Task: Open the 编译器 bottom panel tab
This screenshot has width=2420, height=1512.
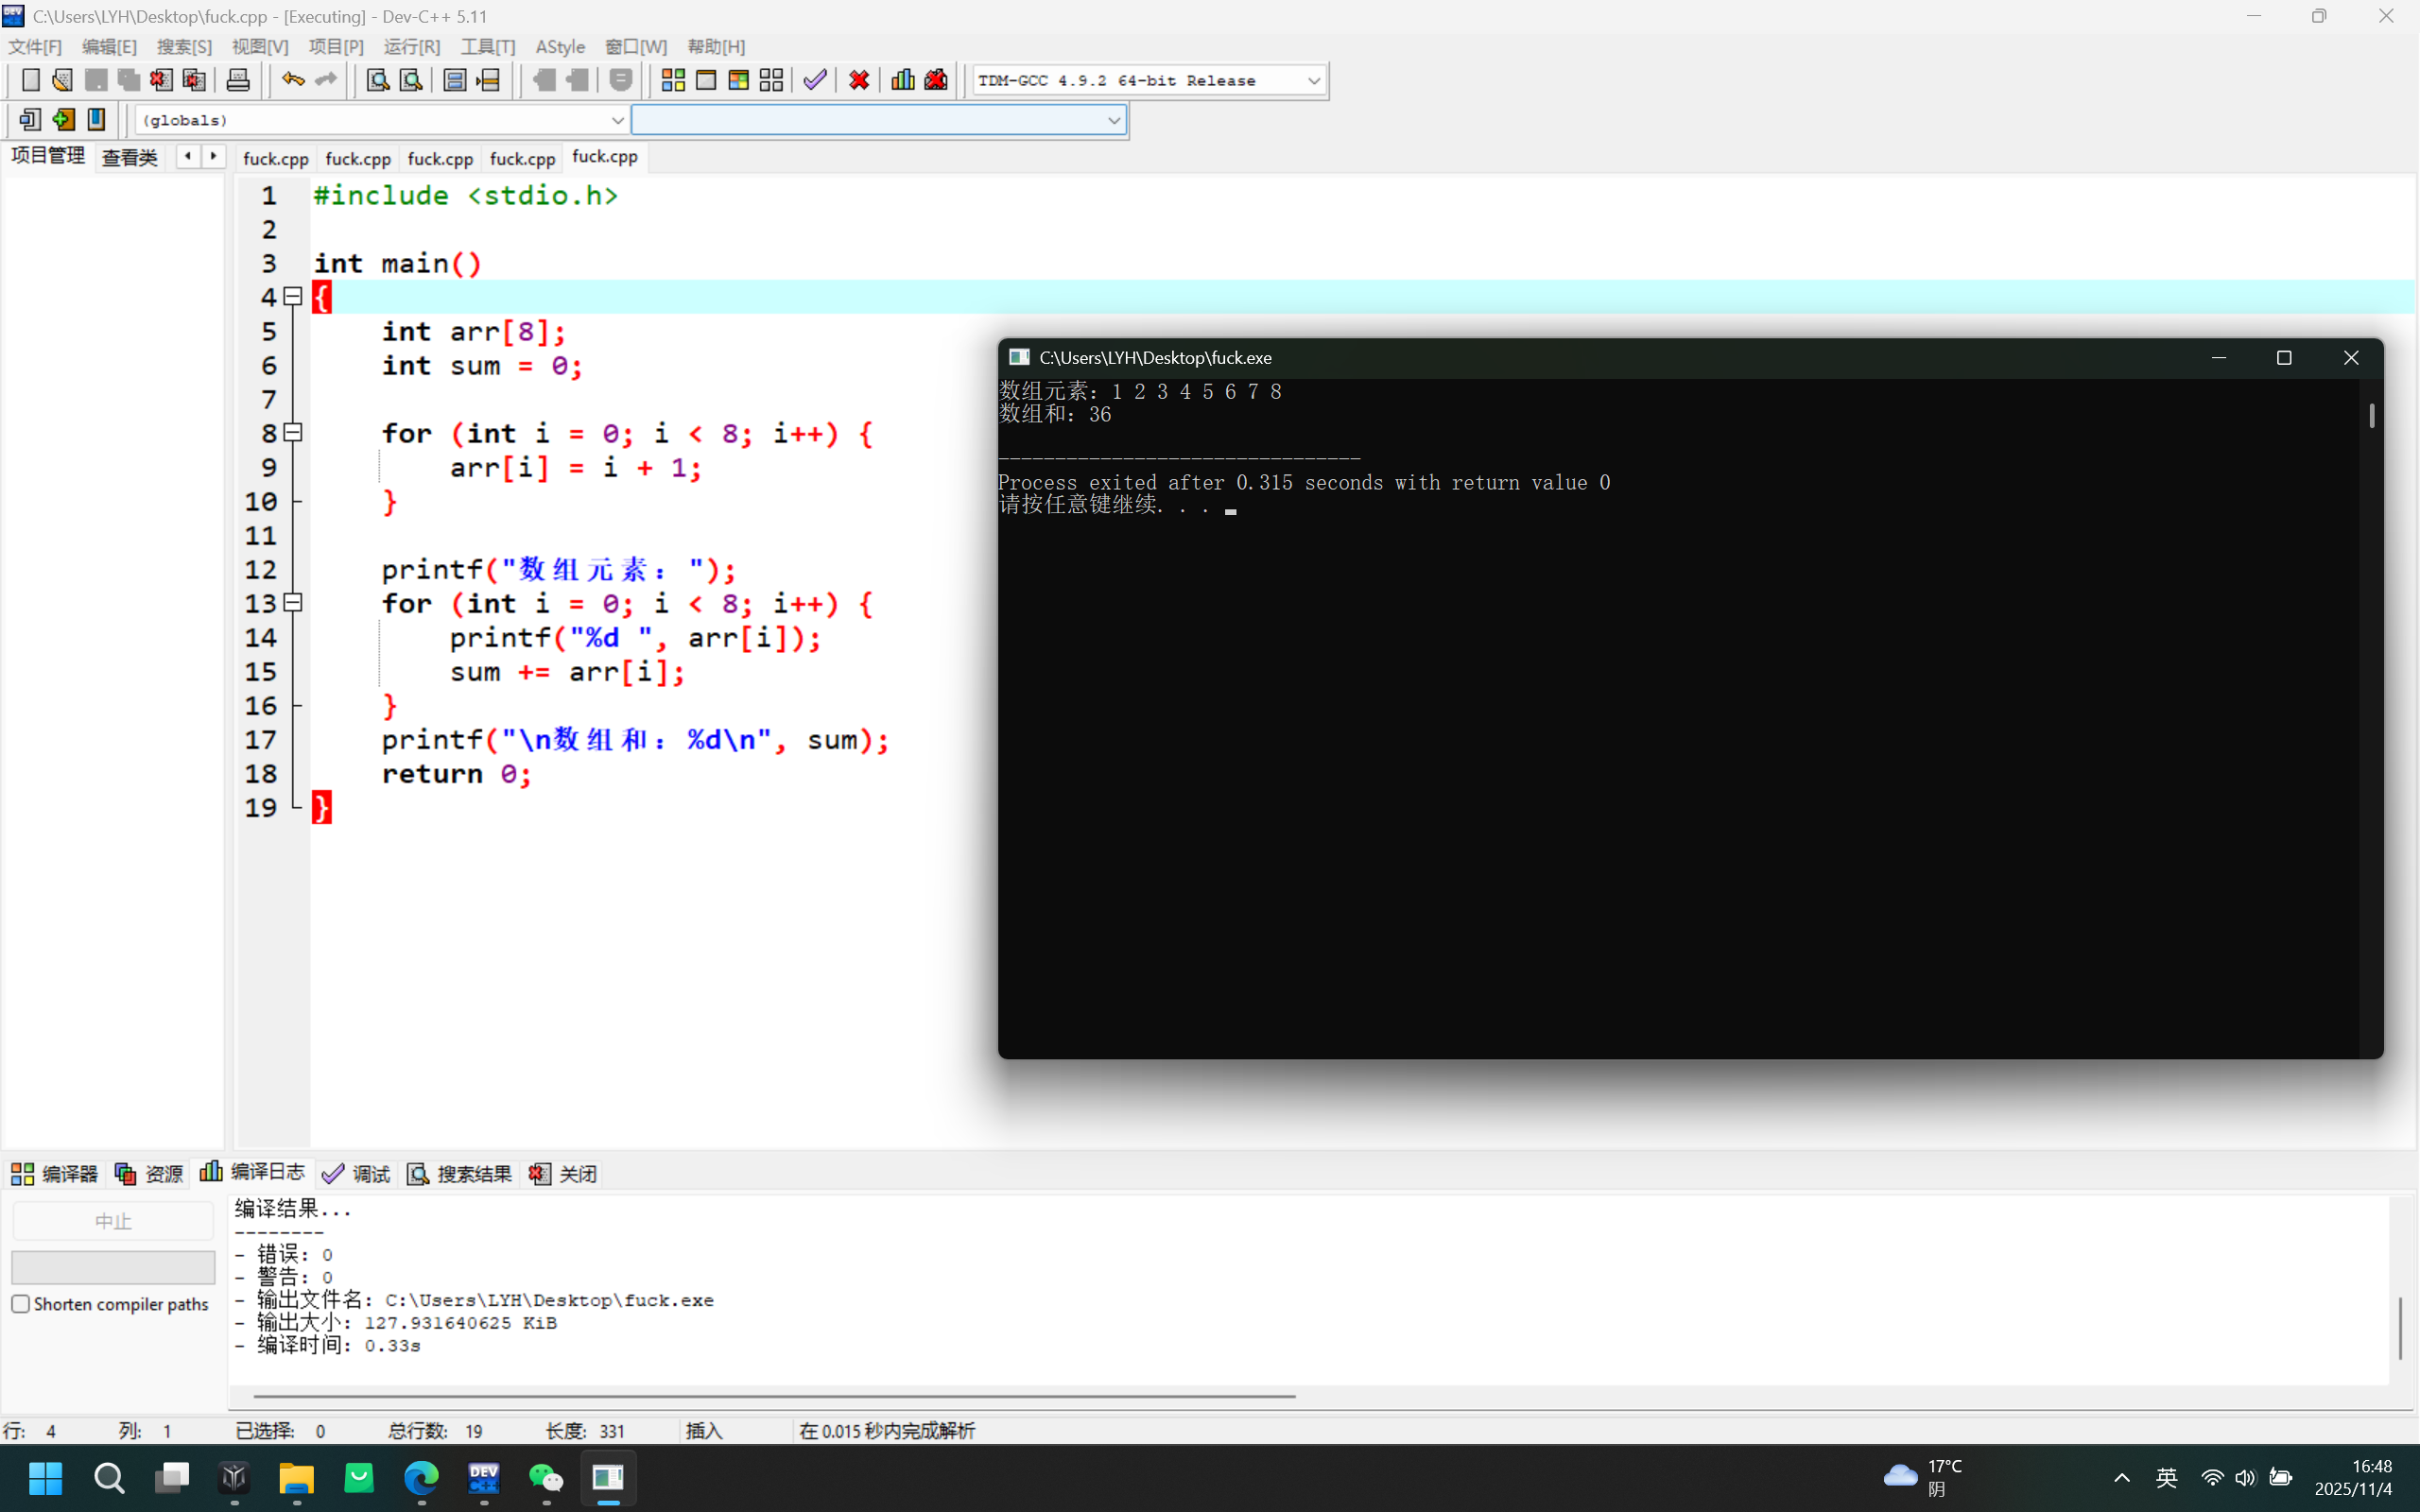Action: click(x=55, y=1173)
